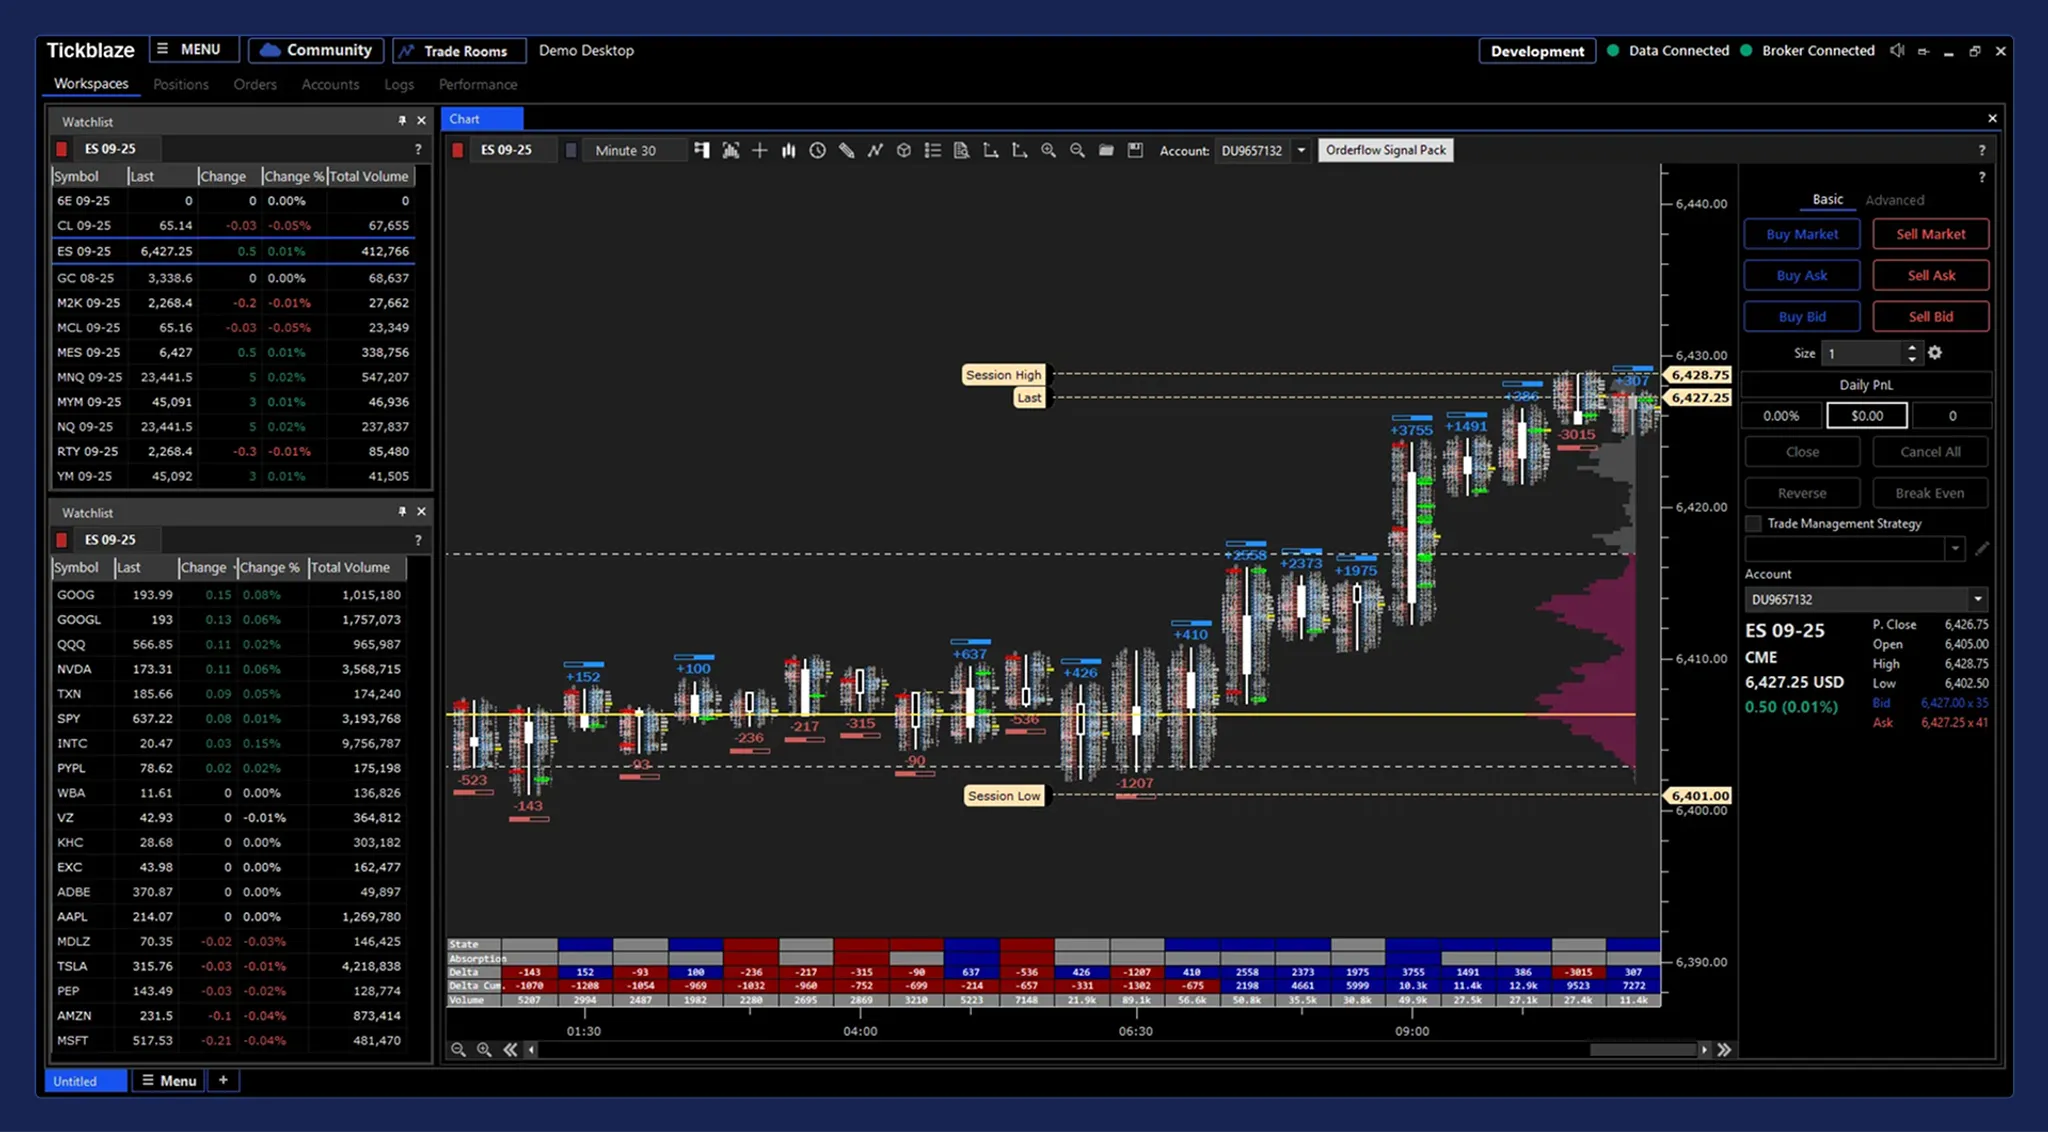This screenshot has width=2048, height=1132.
Task: Click the clock session icon in chart toolbar
Action: coord(818,150)
